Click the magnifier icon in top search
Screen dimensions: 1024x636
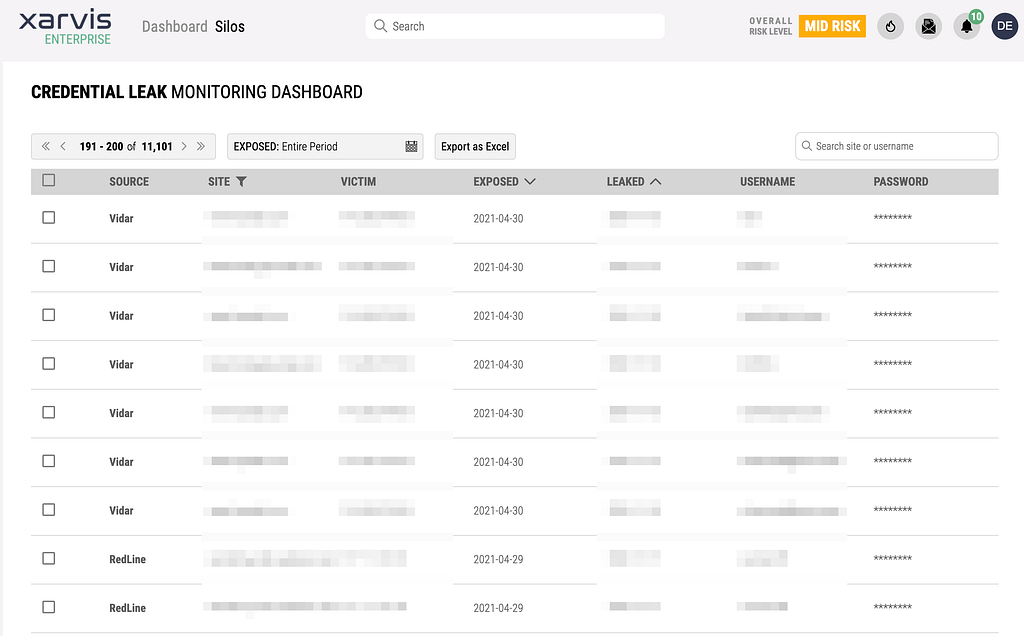[x=380, y=26]
